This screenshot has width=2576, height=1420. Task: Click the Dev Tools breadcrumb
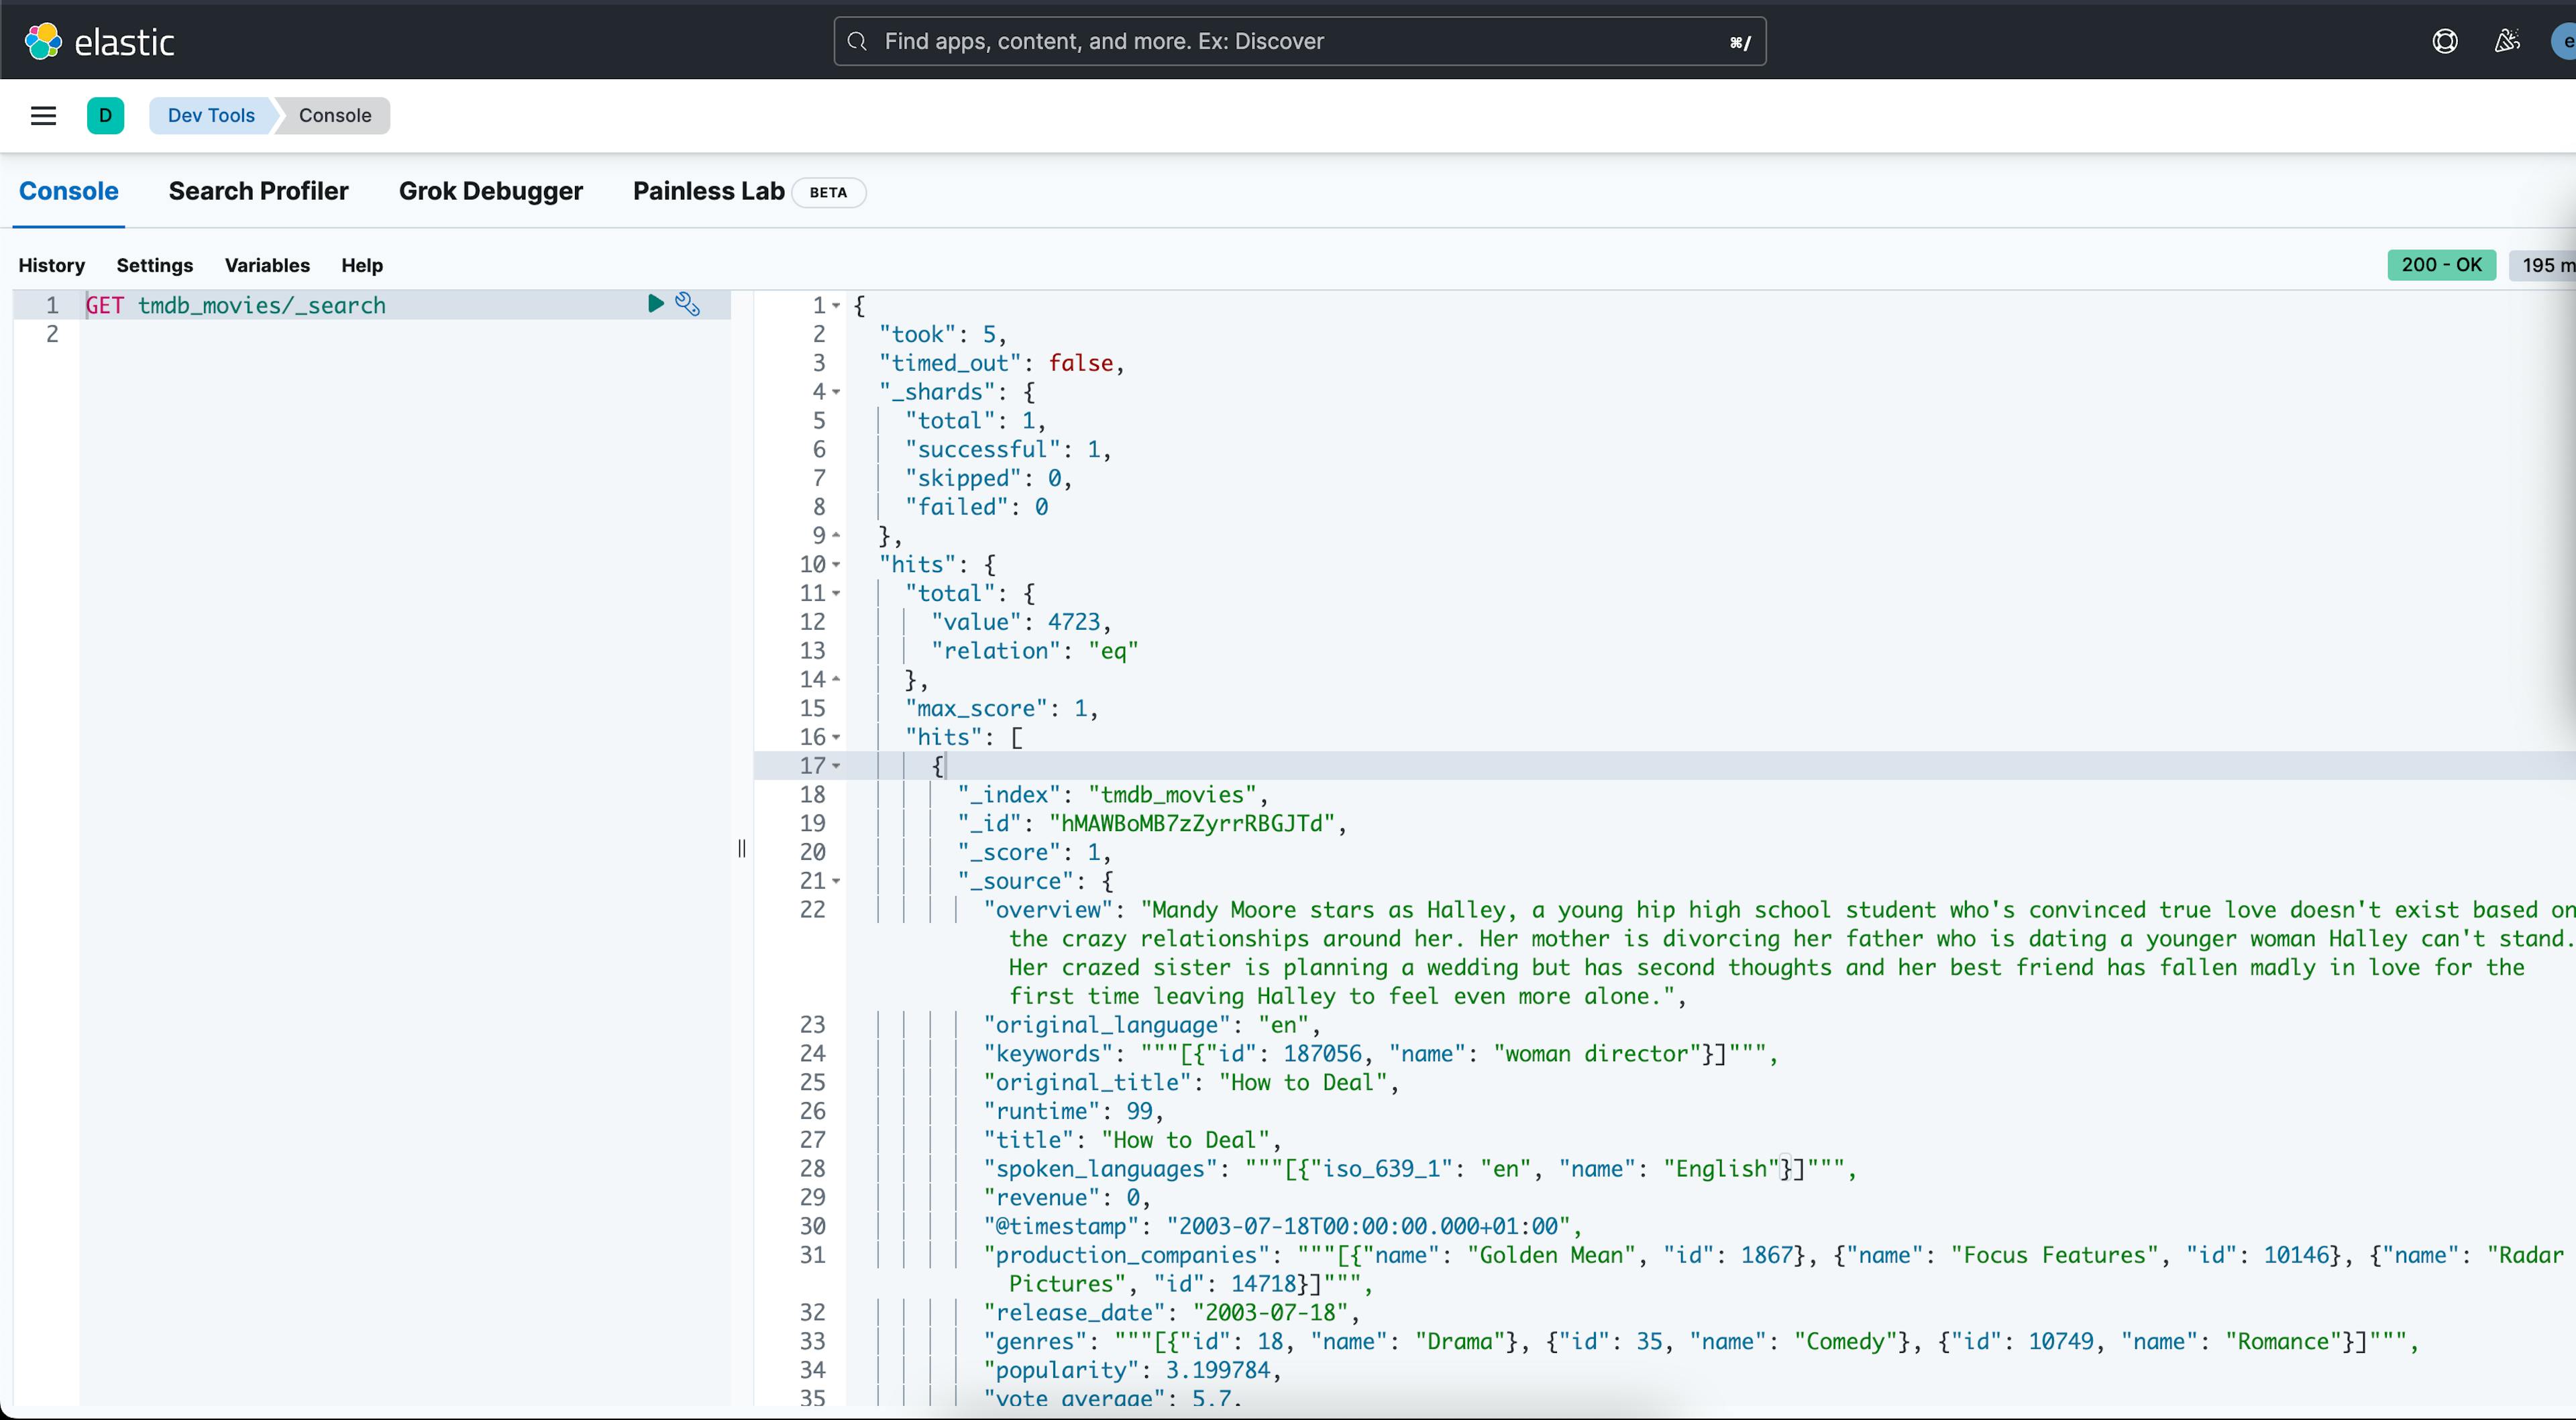tap(211, 115)
